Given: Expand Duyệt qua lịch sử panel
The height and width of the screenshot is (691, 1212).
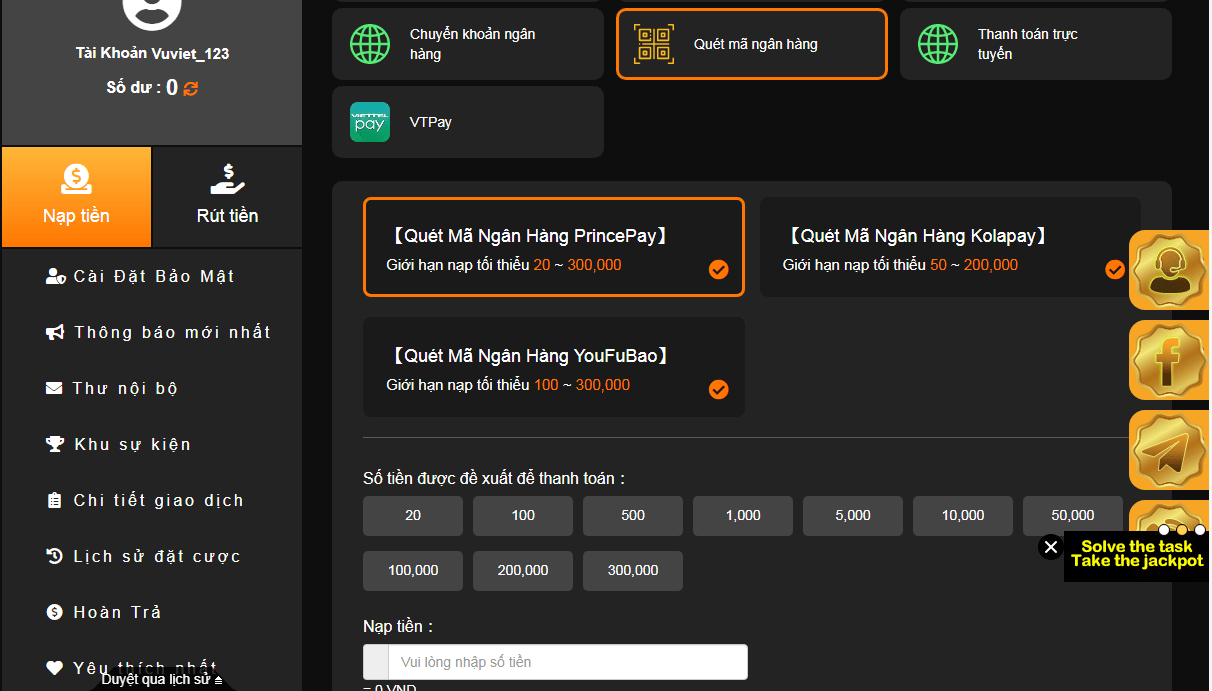Looking at the screenshot, I should pyautogui.click(x=162, y=679).
